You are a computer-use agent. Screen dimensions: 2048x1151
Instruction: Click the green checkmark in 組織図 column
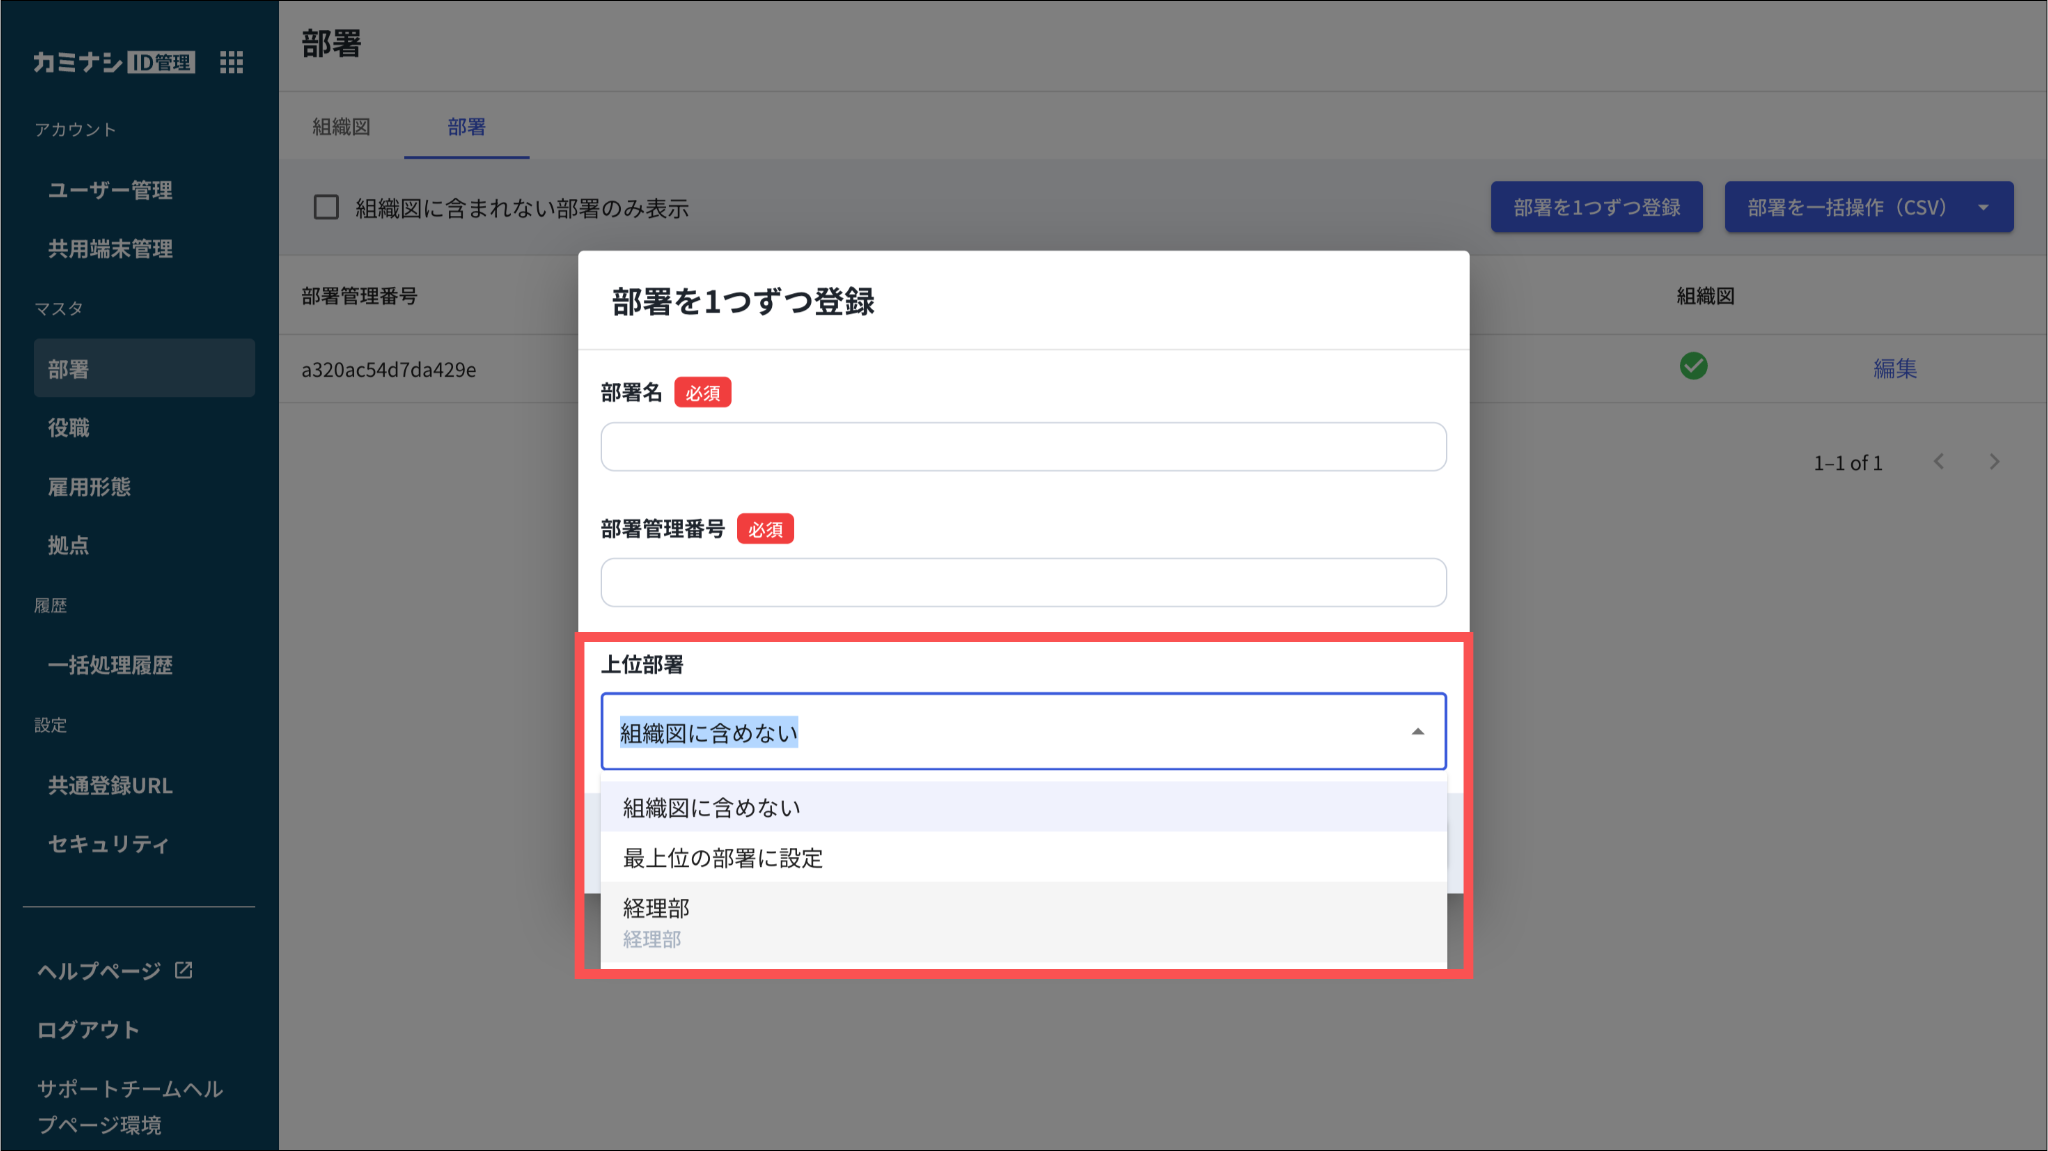[x=1693, y=366]
